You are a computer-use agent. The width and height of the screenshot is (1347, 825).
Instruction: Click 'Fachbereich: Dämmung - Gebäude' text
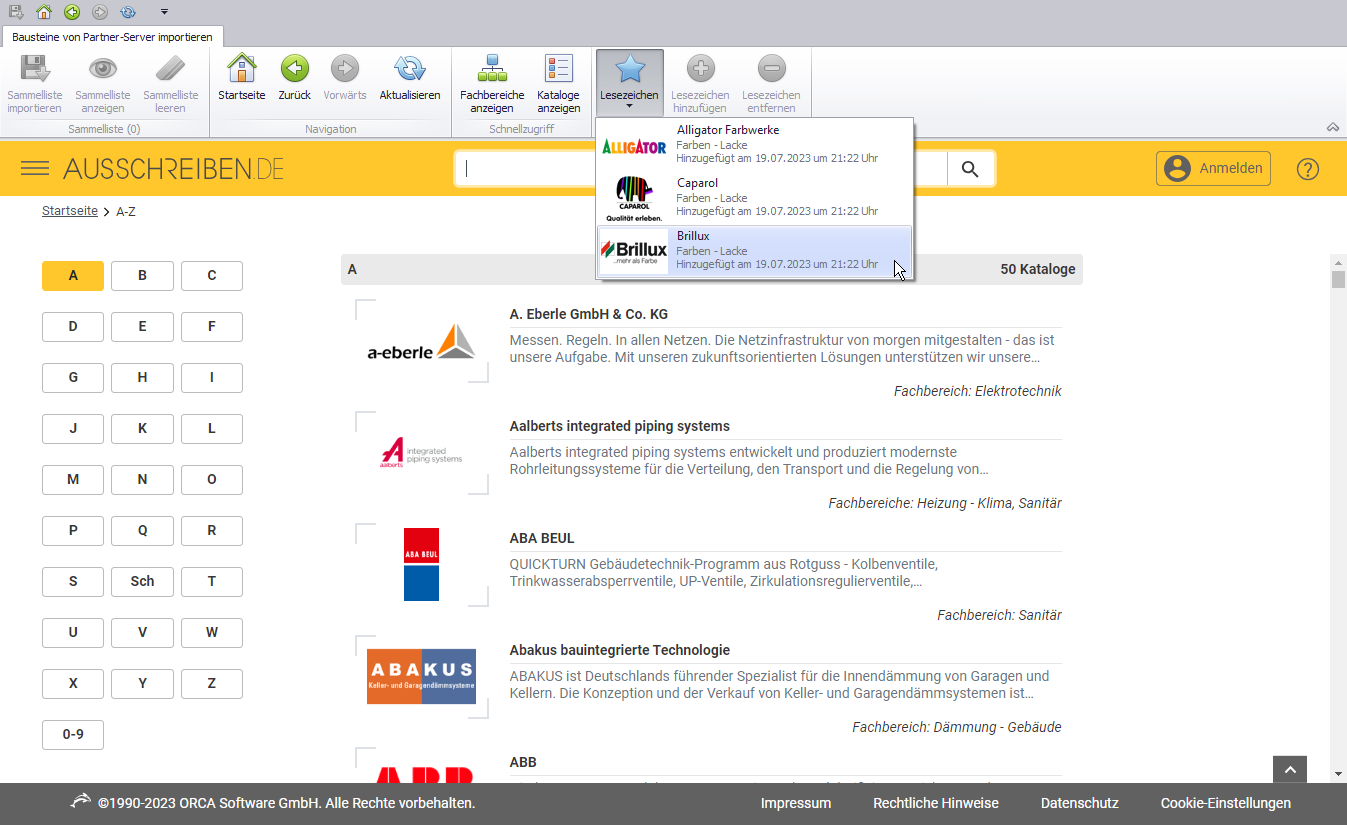tap(957, 727)
